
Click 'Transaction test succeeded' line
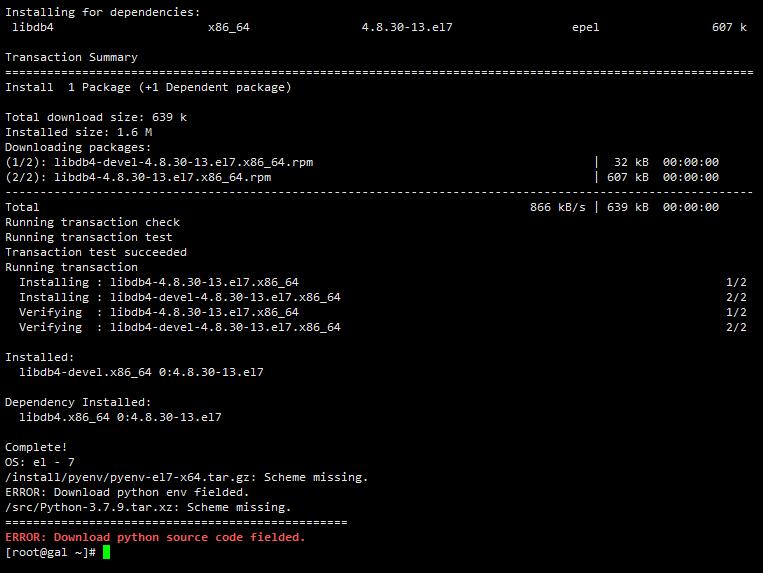(x=96, y=252)
